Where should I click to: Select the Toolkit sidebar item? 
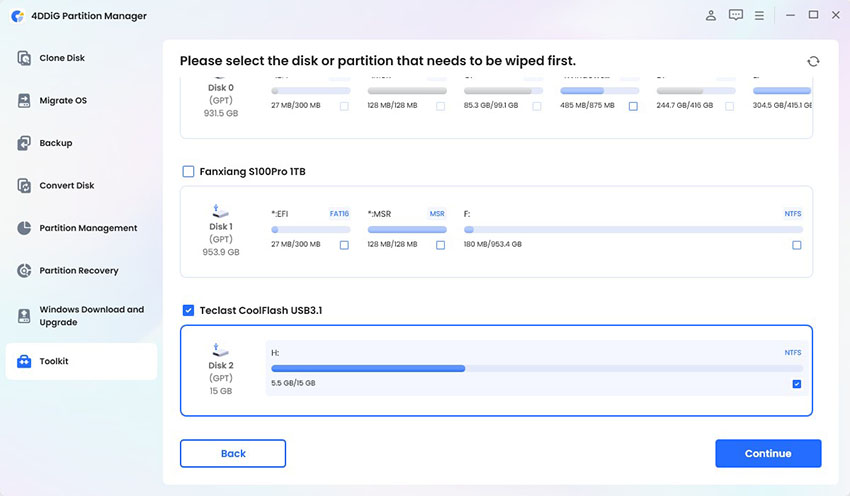[80, 361]
